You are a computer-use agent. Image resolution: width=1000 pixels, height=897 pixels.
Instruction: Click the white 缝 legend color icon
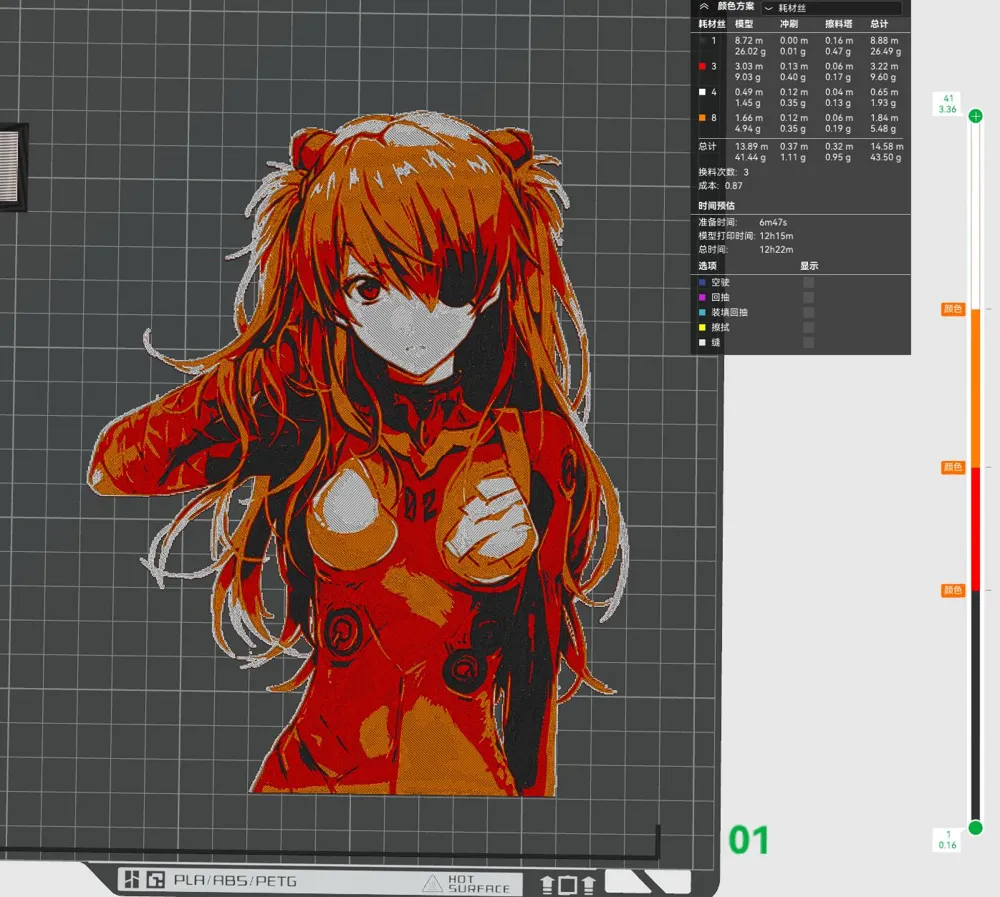pos(702,343)
